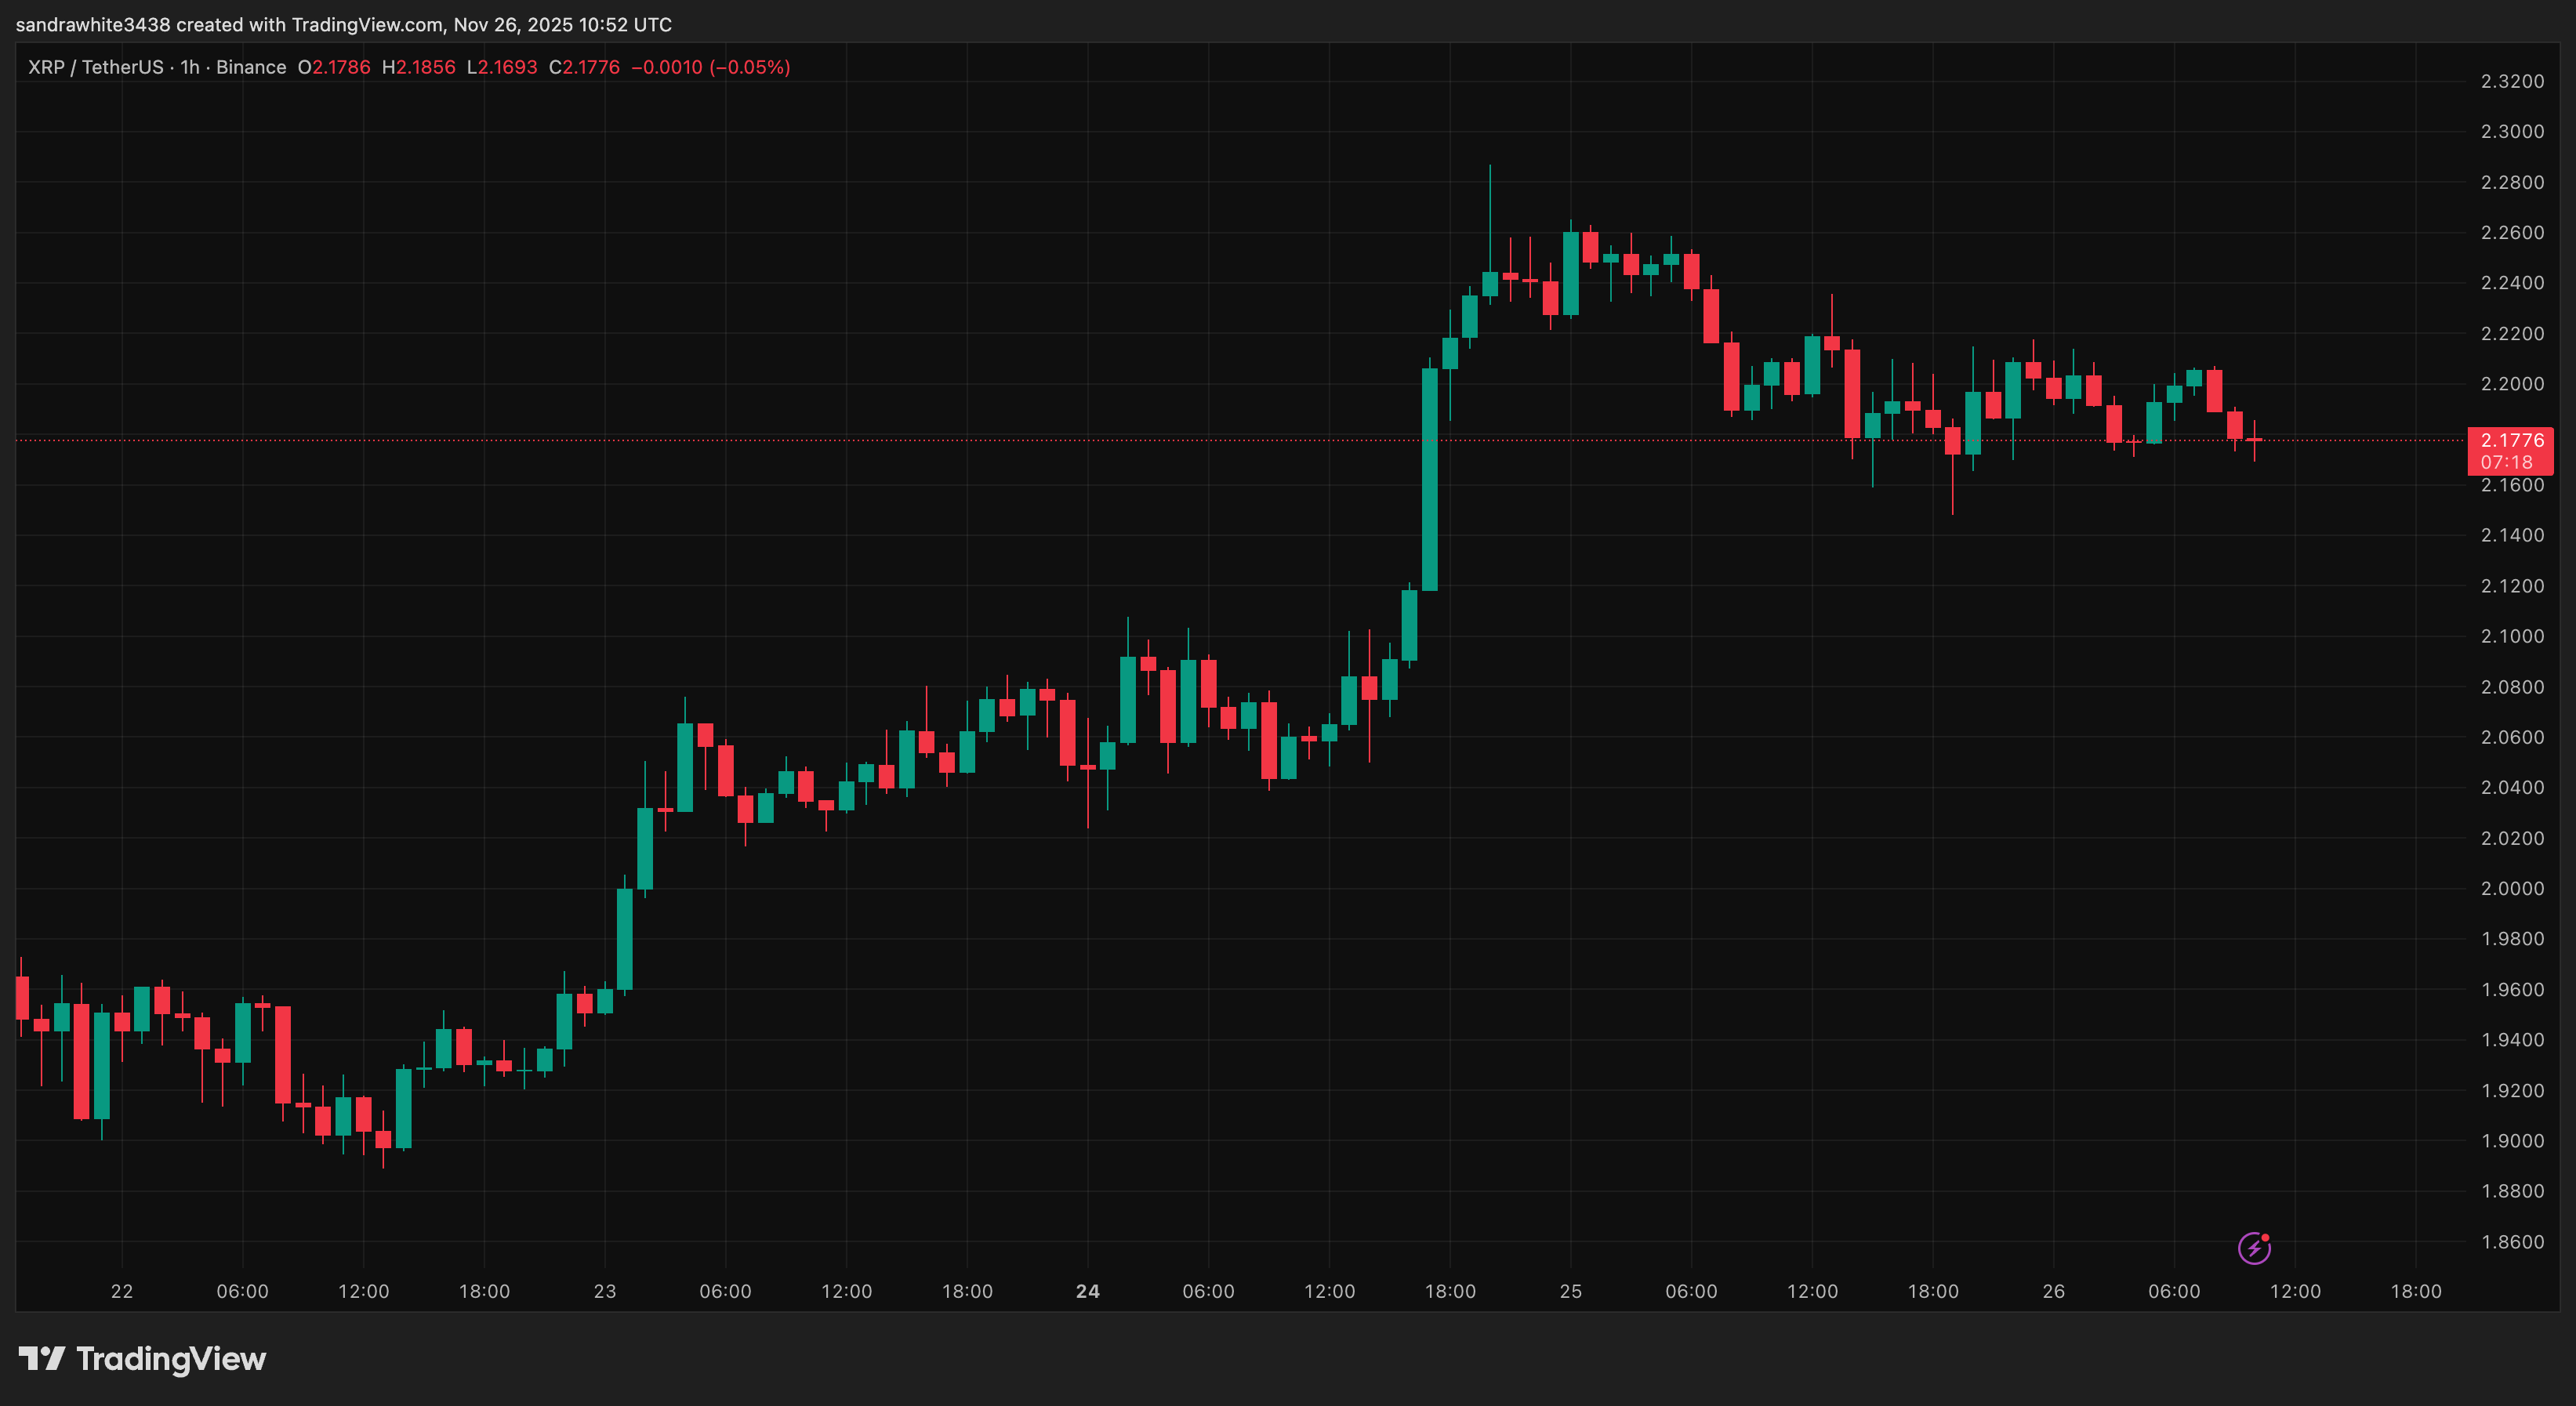Viewport: 2576px width, 1406px height.
Task: Click the 1h timeframe label
Action: 190,67
